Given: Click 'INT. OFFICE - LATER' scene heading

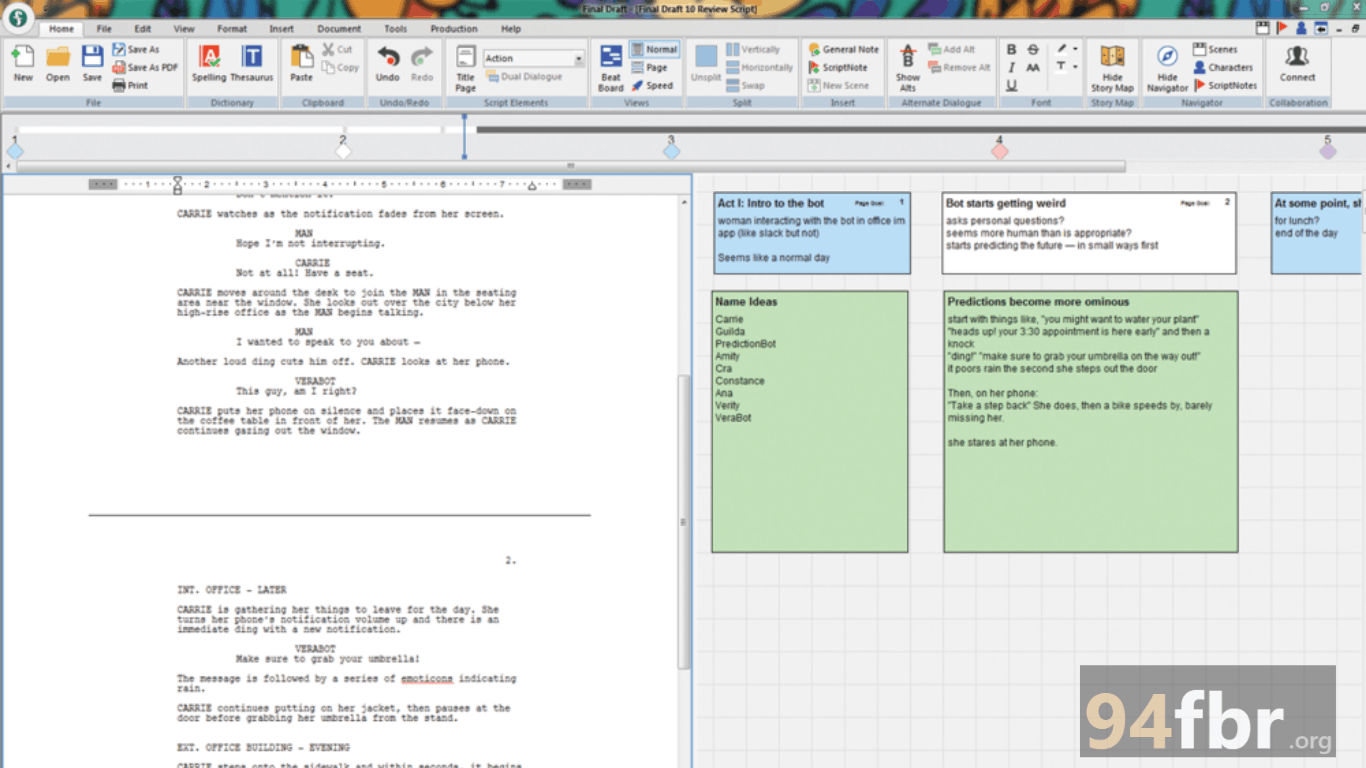Looking at the screenshot, I should click(x=232, y=590).
